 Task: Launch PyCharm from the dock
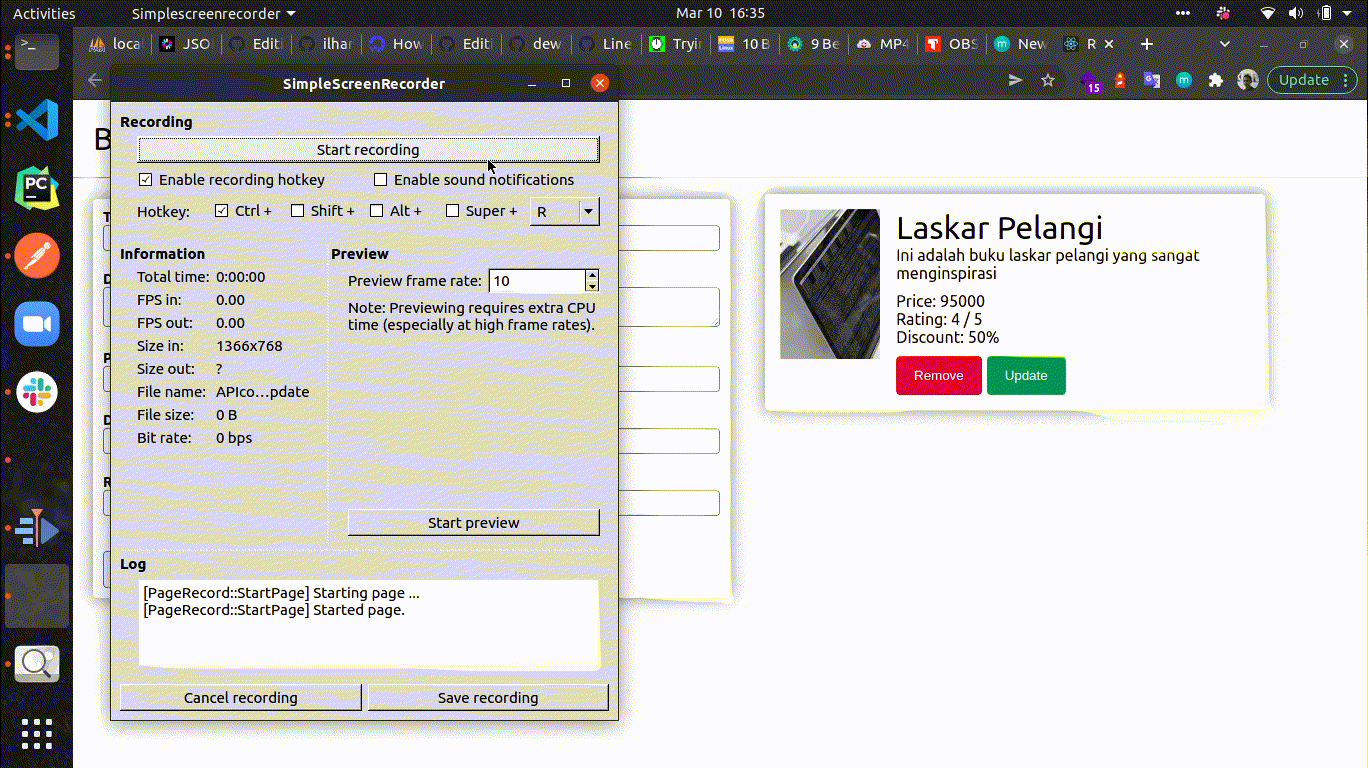37,188
